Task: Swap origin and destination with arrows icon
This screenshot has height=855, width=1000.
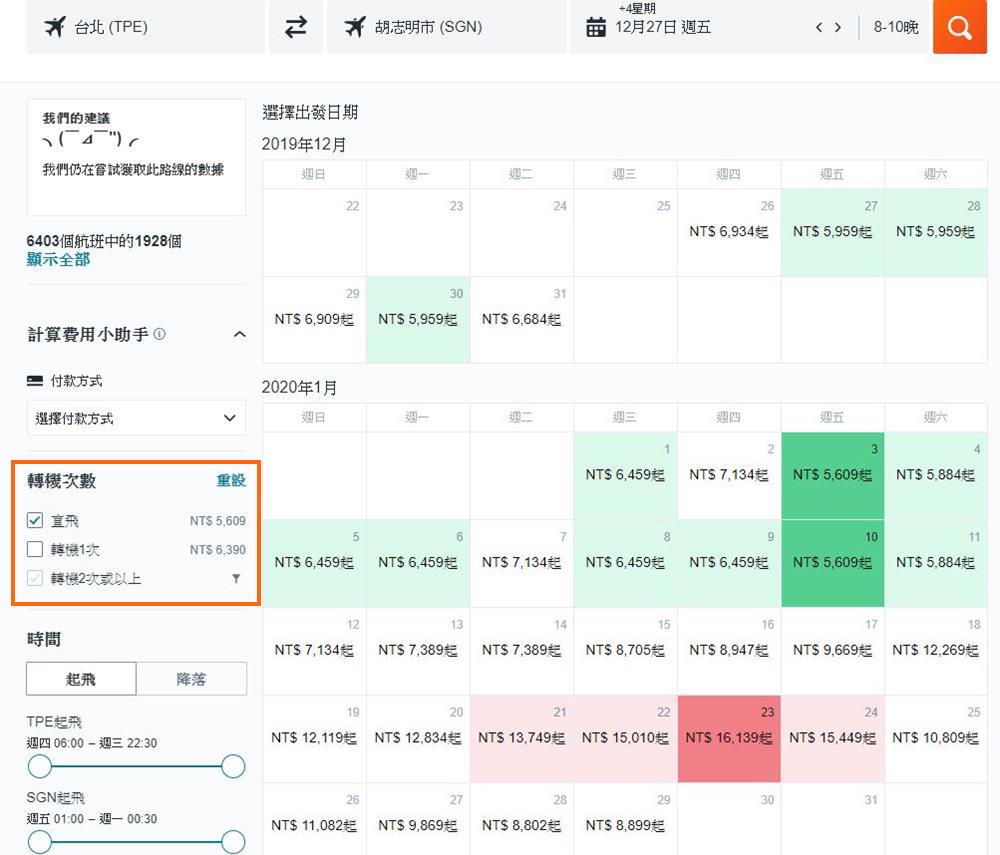Action: pyautogui.click(x=296, y=27)
